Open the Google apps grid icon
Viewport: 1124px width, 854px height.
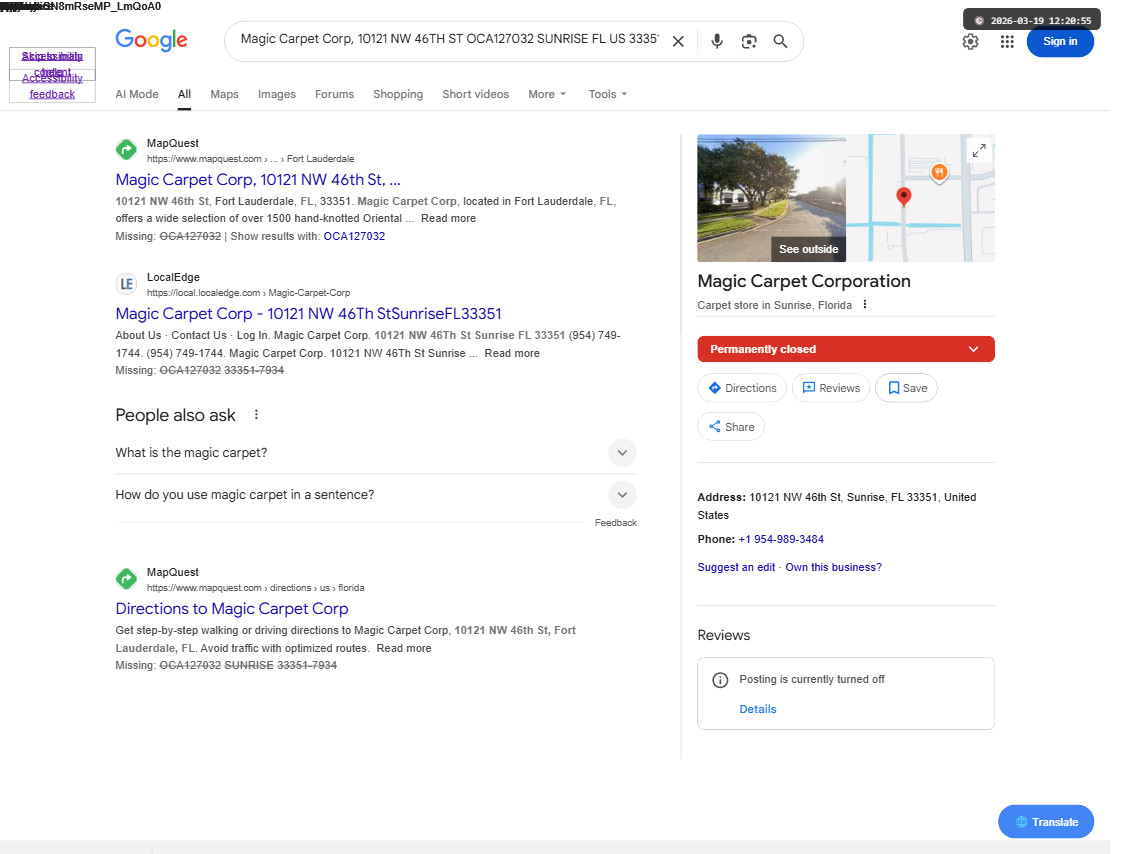(x=1006, y=42)
